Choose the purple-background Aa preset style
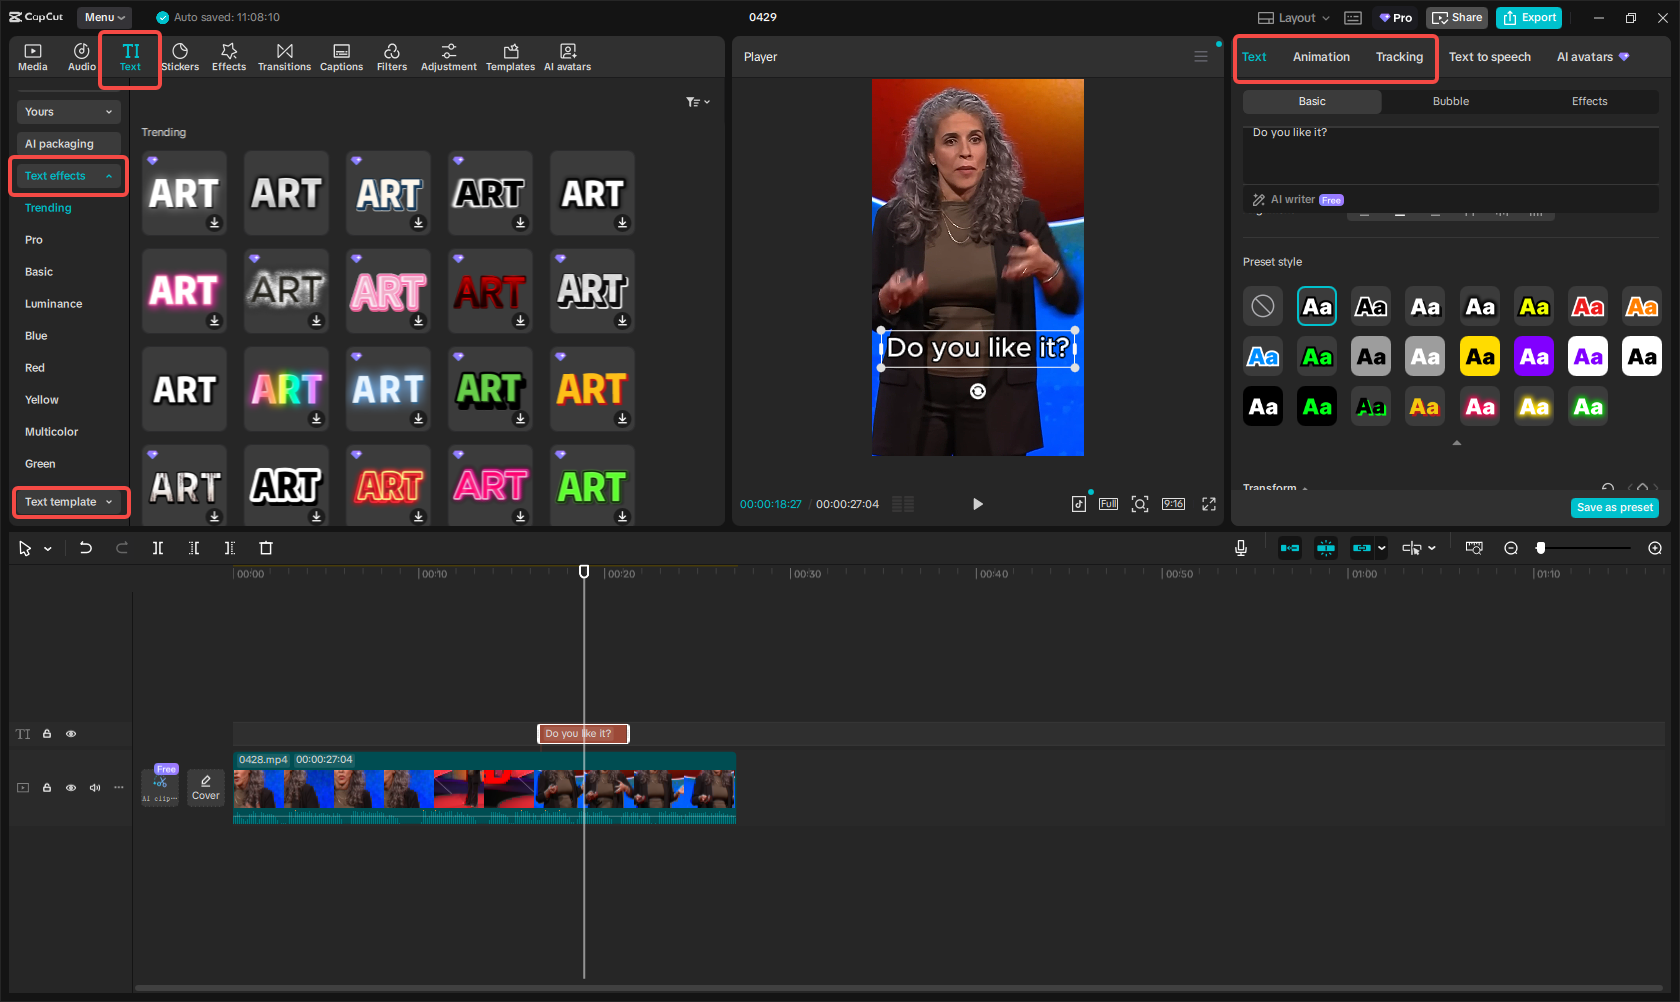The width and height of the screenshot is (1680, 1002). tap(1534, 357)
